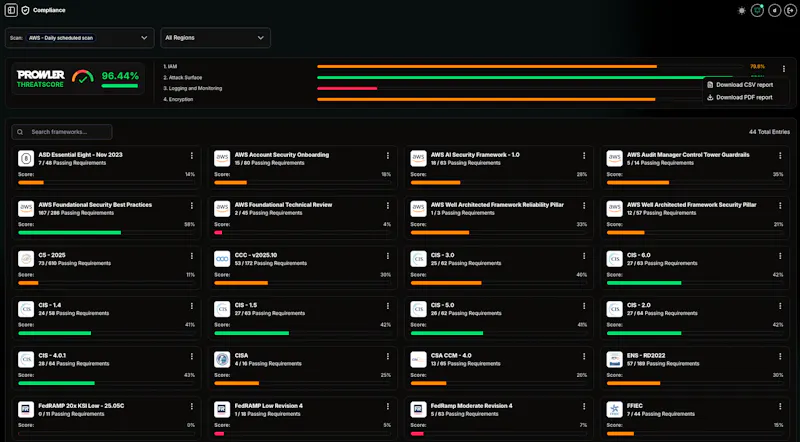The image size is (800, 442).
Task: Click '167 / 286 Passing Requirements' text
Action: click(x=76, y=213)
